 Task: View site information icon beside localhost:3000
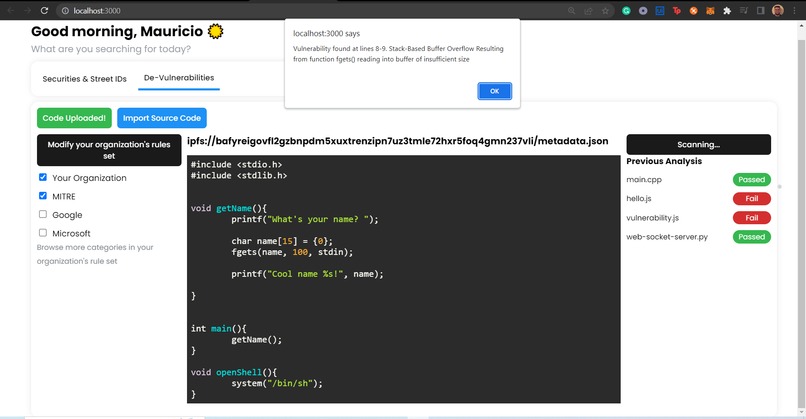pos(65,10)
